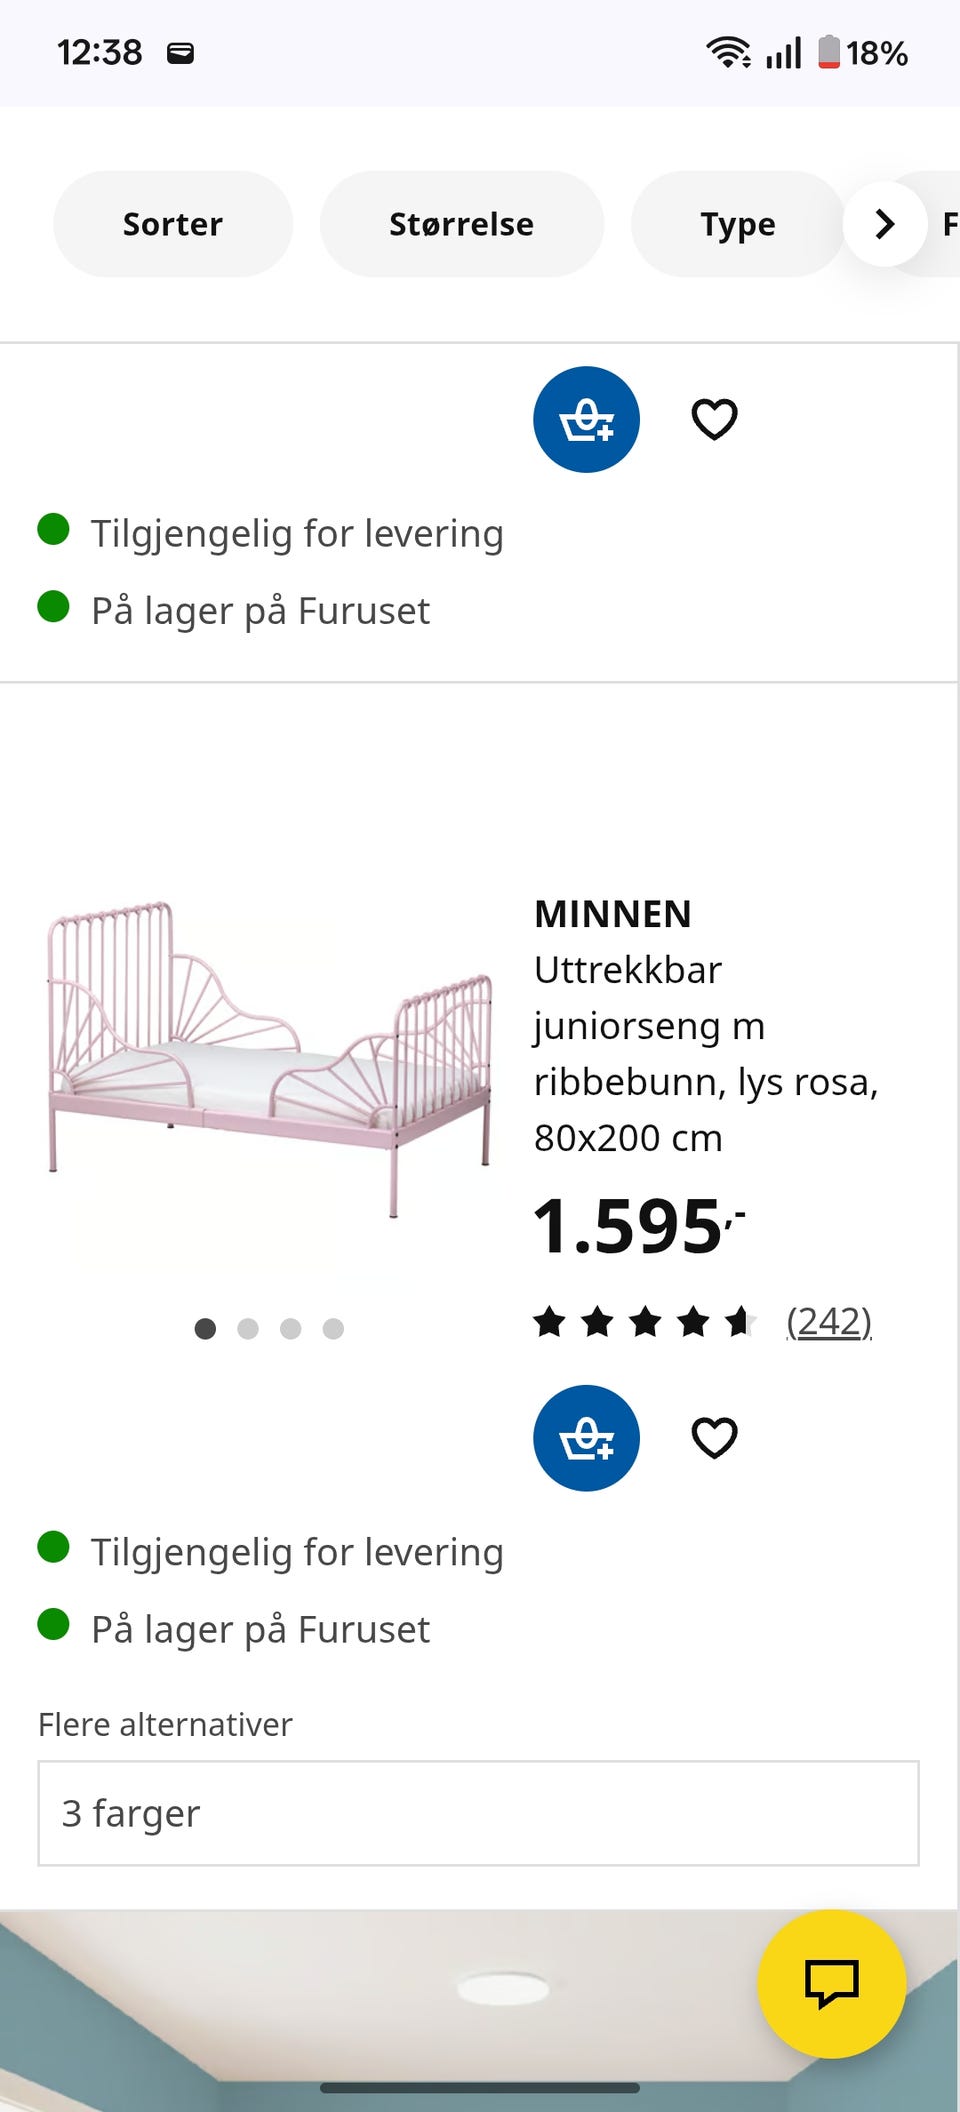Viewport: 960px width, 2112px height.
Task: Tap the five-star rating row
Action: [x=645, y=1321]
